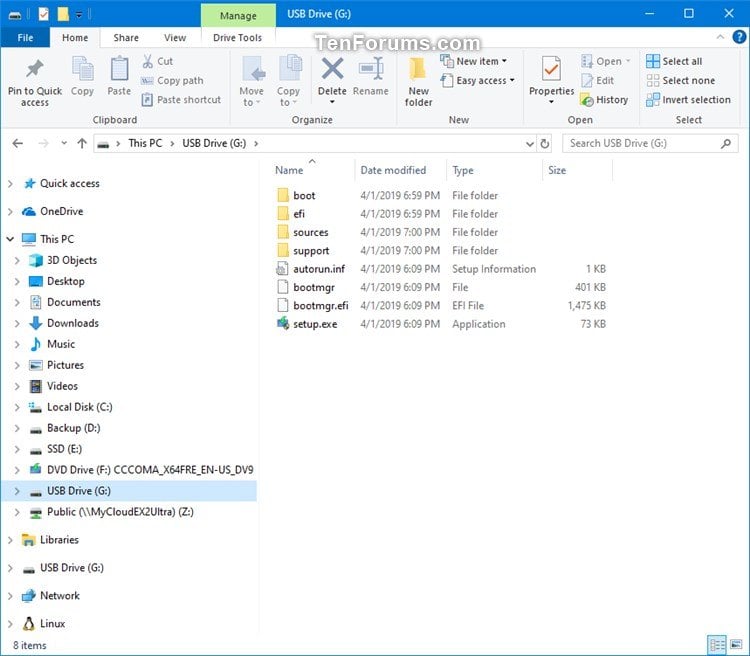750x656 pixels.
Task: Click Select none
Action: click(680, 80)
